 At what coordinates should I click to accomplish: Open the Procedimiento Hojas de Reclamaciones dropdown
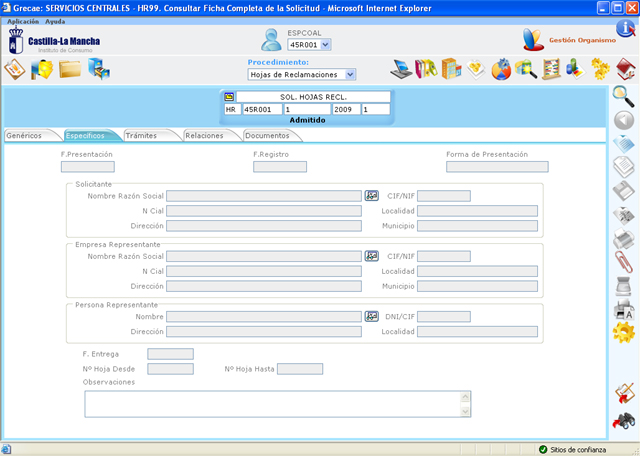[x=350, y=75]
